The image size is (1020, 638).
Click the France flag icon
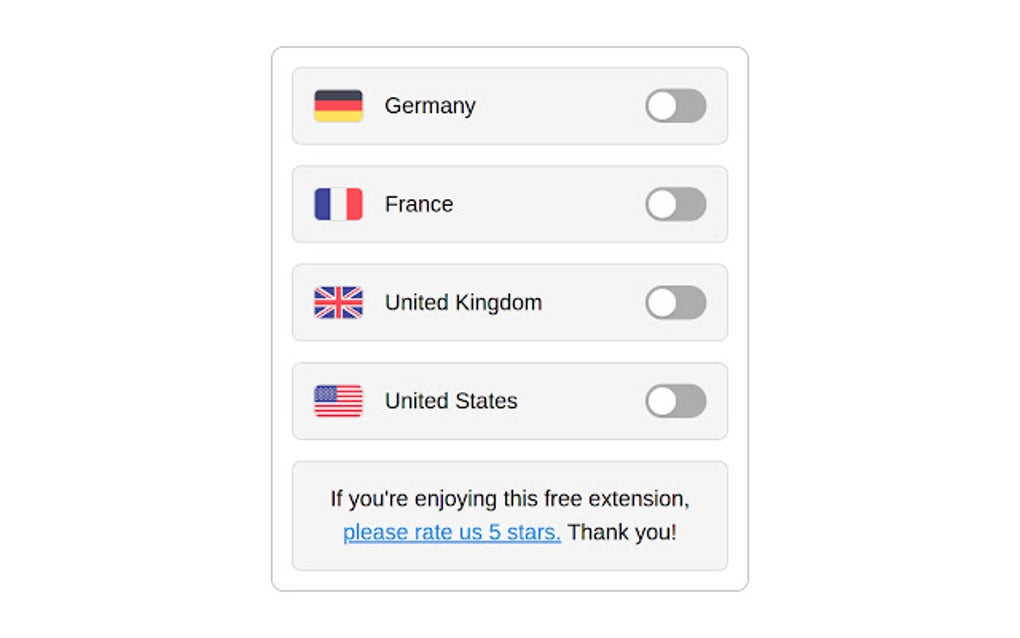[338, 204]
